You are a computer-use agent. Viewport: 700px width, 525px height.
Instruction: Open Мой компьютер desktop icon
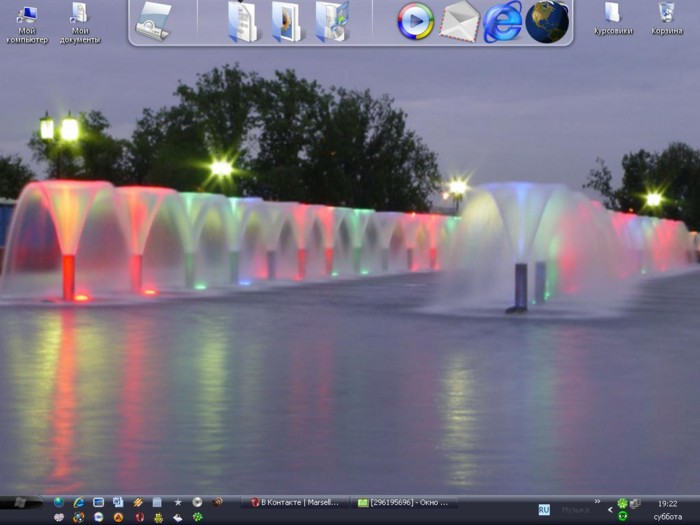[26, 20]
